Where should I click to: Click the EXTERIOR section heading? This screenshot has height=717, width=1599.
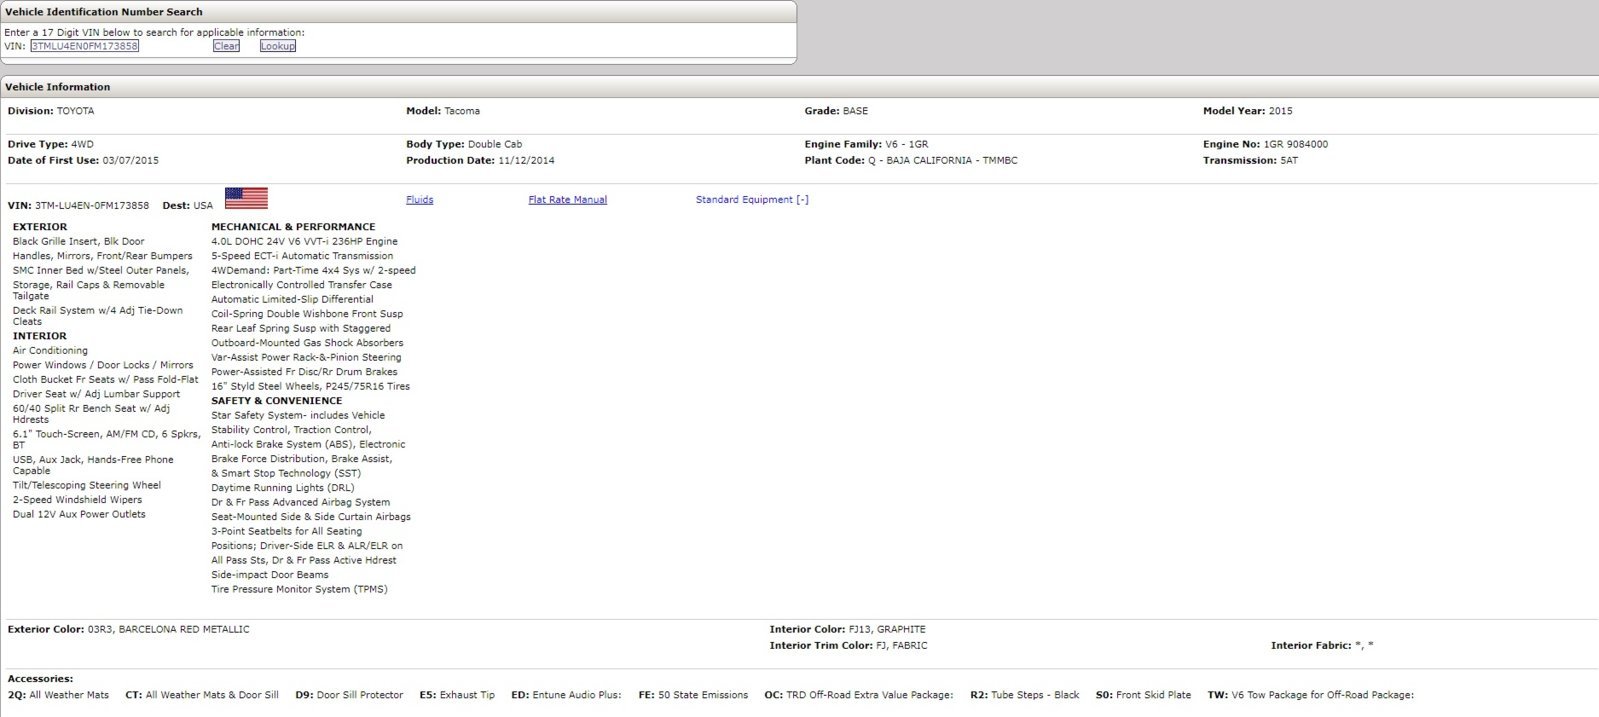[x=40, y=227]
